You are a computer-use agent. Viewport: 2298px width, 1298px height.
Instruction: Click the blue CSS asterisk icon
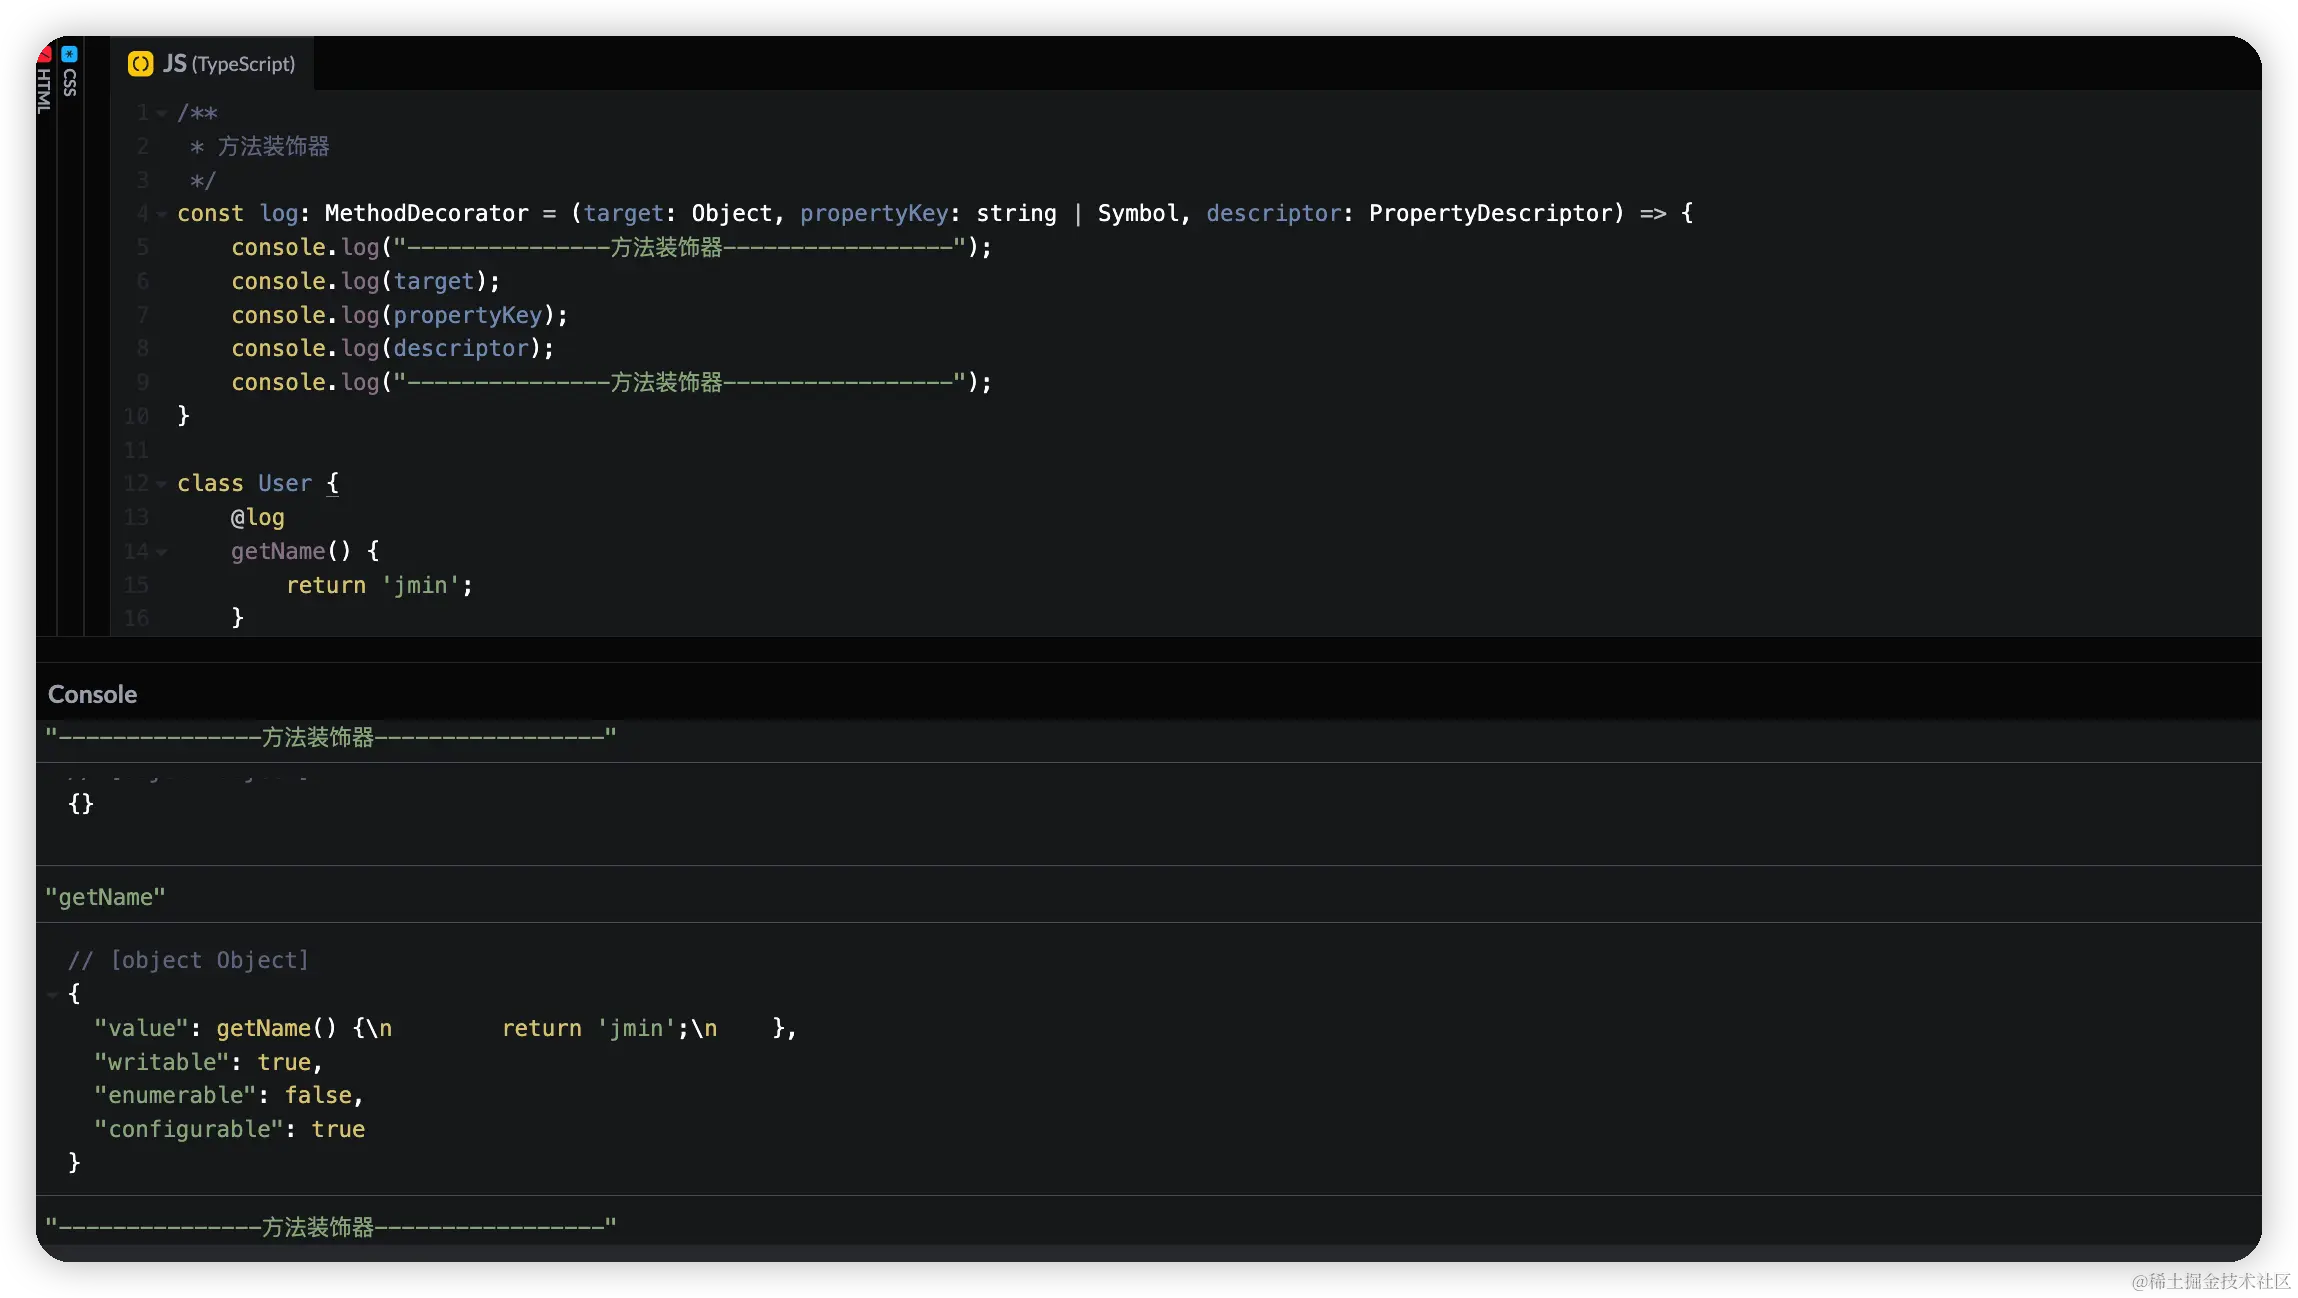pyautogui.click(x=69, y=54)
